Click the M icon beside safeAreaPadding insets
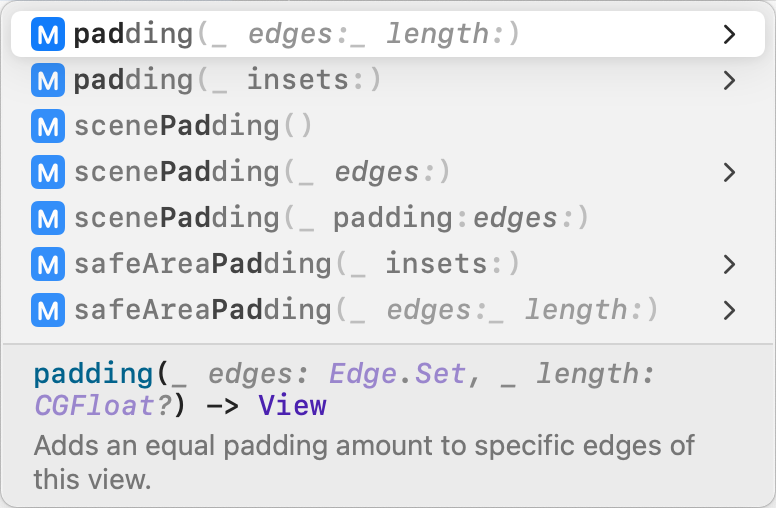This screenshot has width=776, height=508. point(48,264)
